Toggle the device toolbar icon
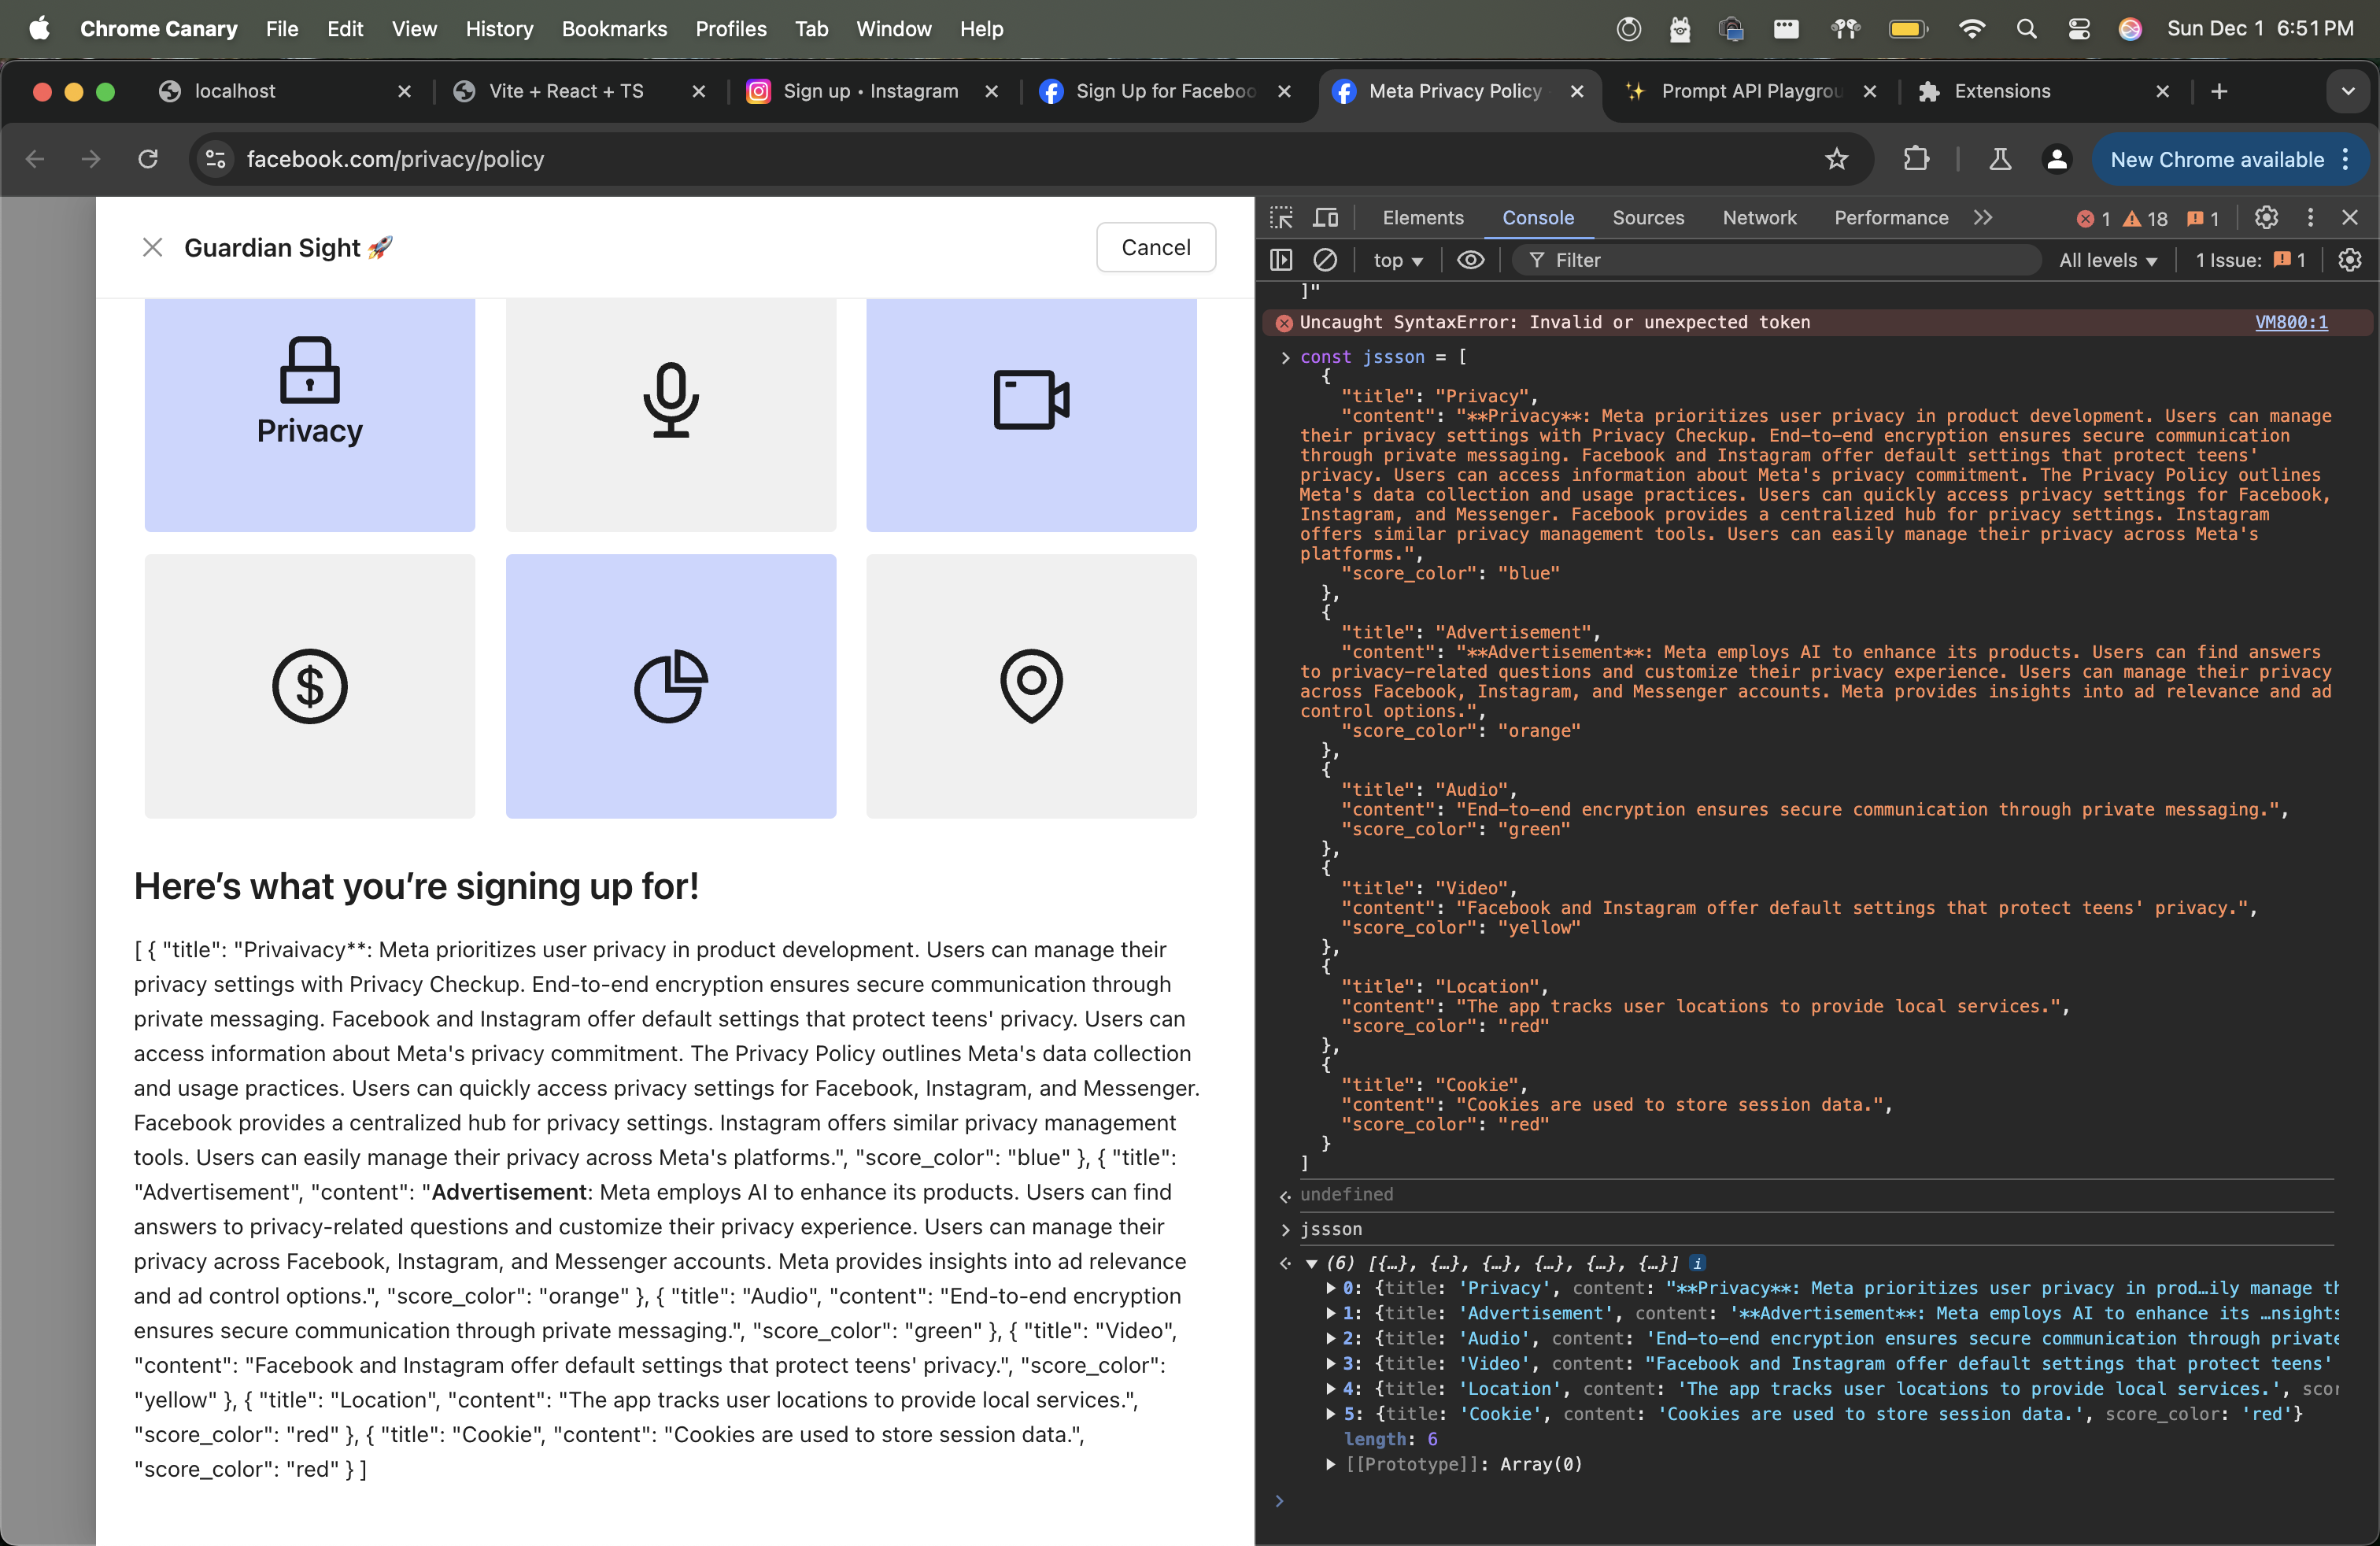Viewport: 2380px width, 1546px height. (x=1326, y=218)
